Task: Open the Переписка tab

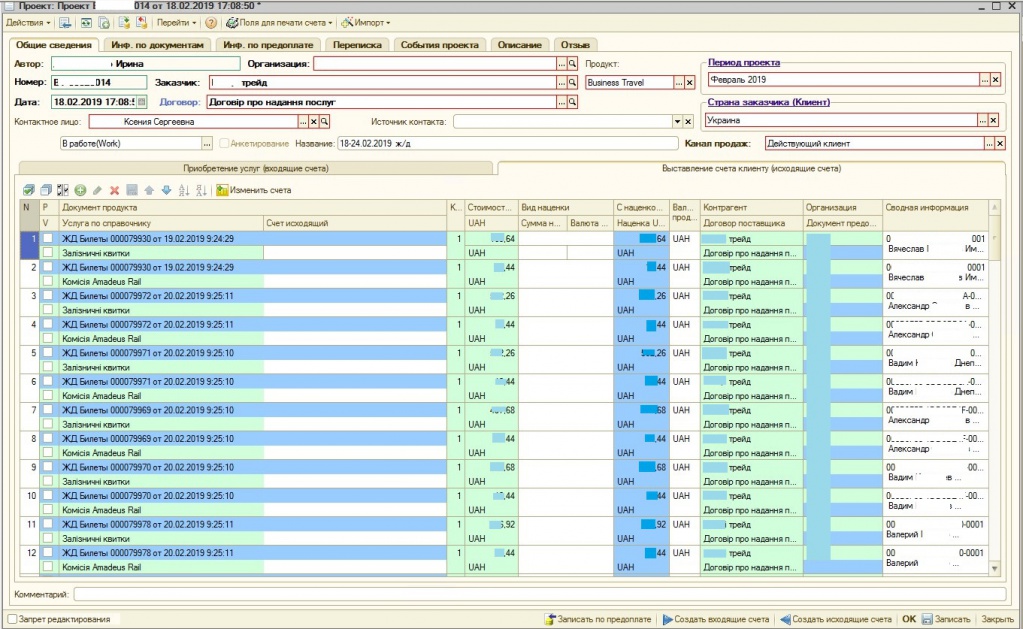Action: [356, 45]
